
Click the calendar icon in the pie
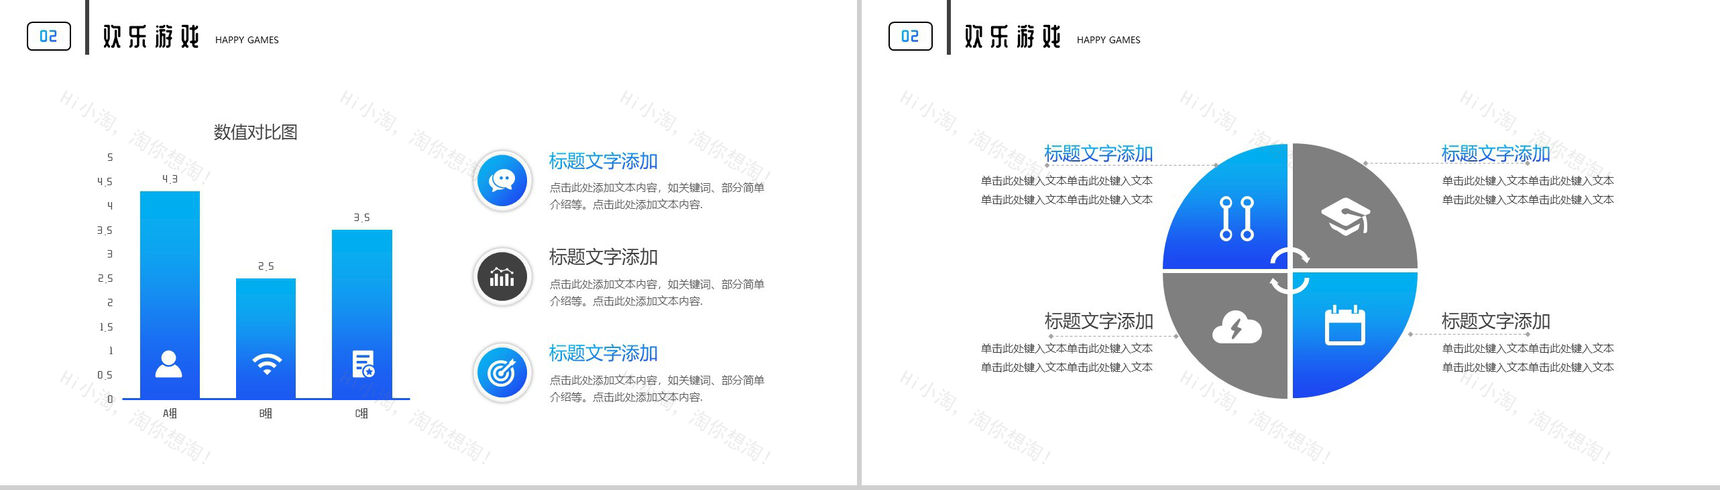[x=1345, y=326]
